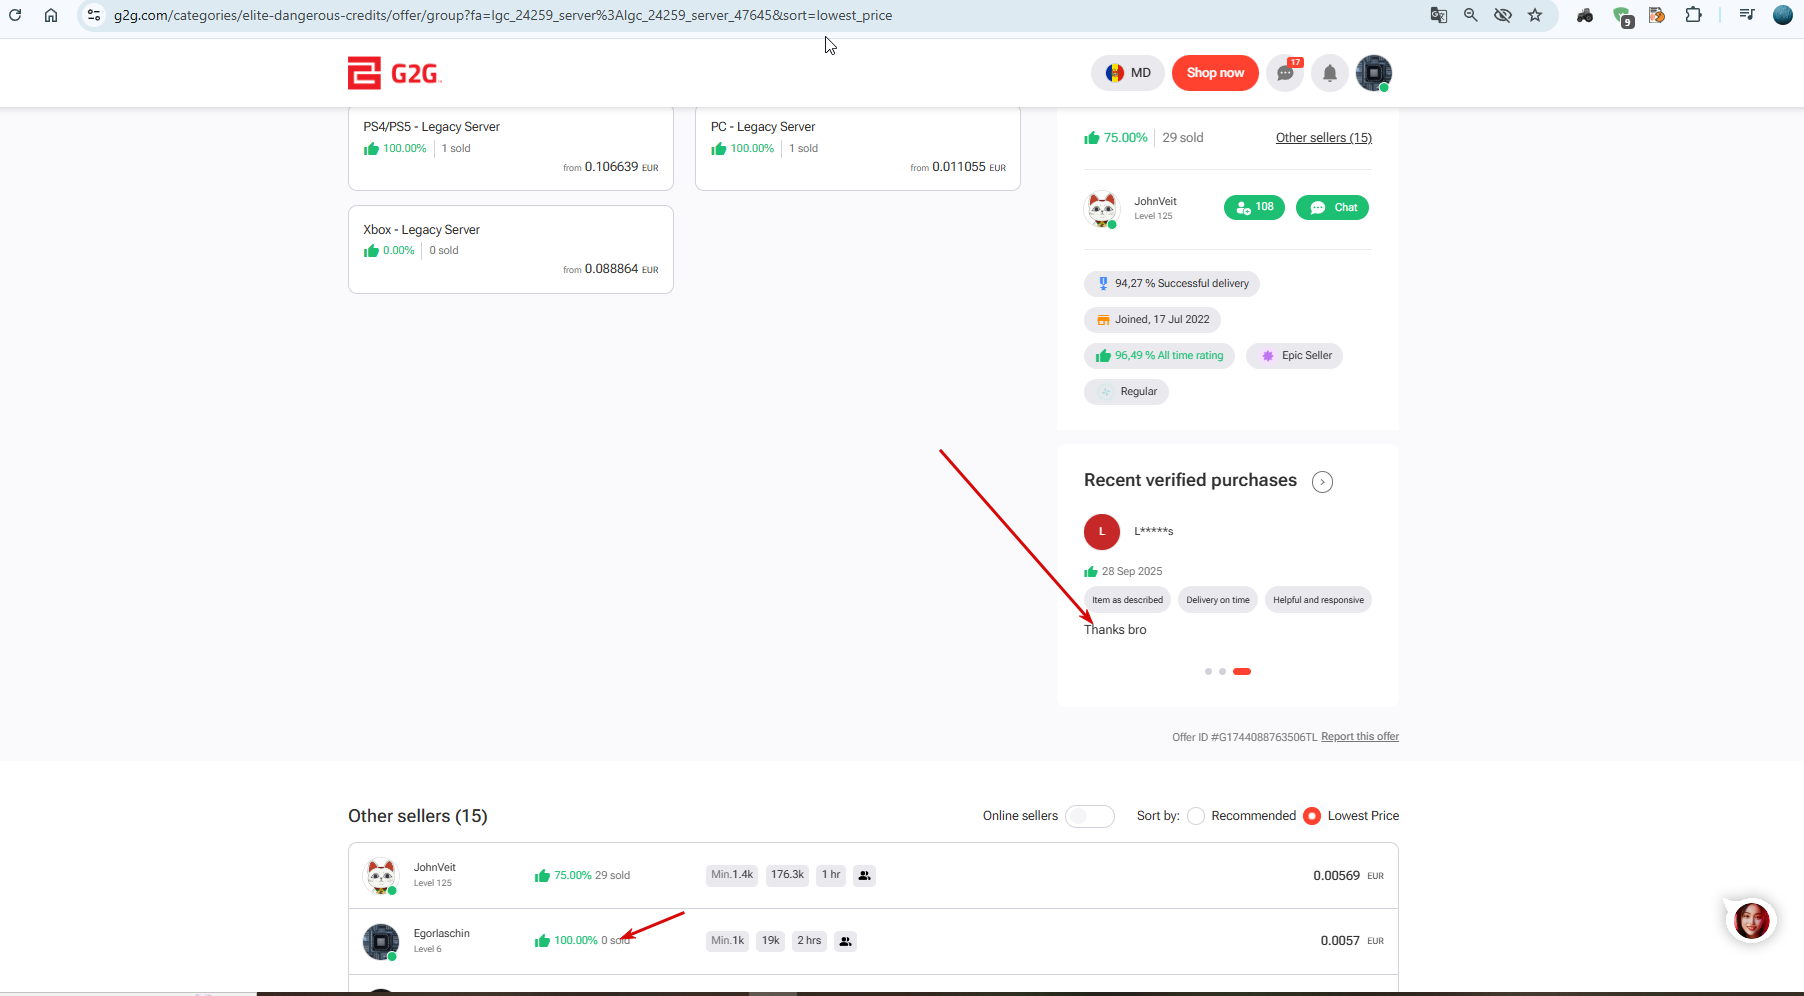Click group icon in JohnVeit's seller row
Viewport: 1804px width, 996px height.
865,875
